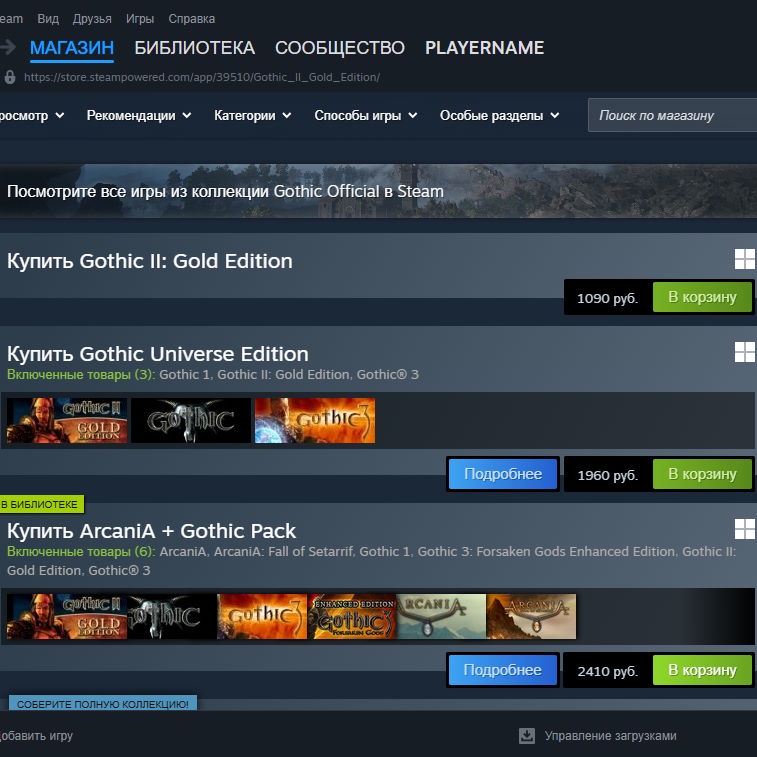Add Gothic II: Gold Edition to cart
Image resolution: width=757 pixels, height=757 pixels.
pyautogui.click(x=702, y=297)
